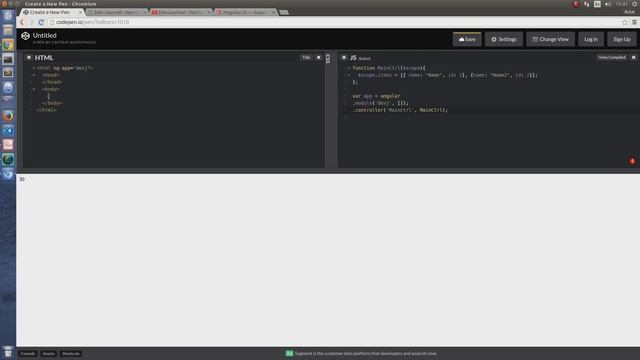Viewport: 640px width, 360px height.
Task: Open the system power gear menu
Action: (x=635, y=4)
